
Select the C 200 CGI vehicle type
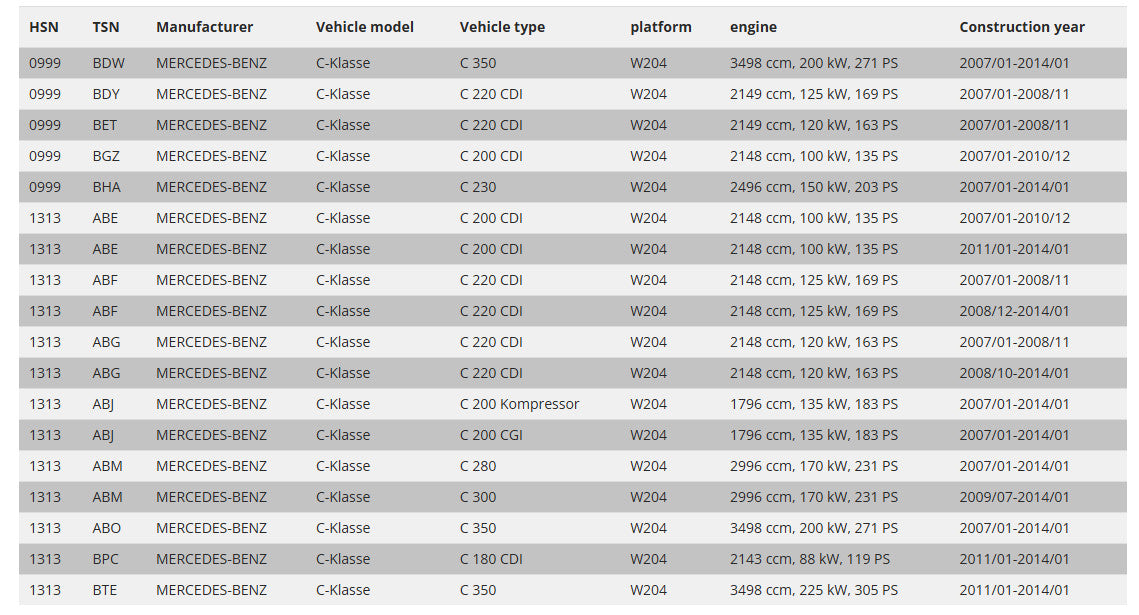(494, 435)
